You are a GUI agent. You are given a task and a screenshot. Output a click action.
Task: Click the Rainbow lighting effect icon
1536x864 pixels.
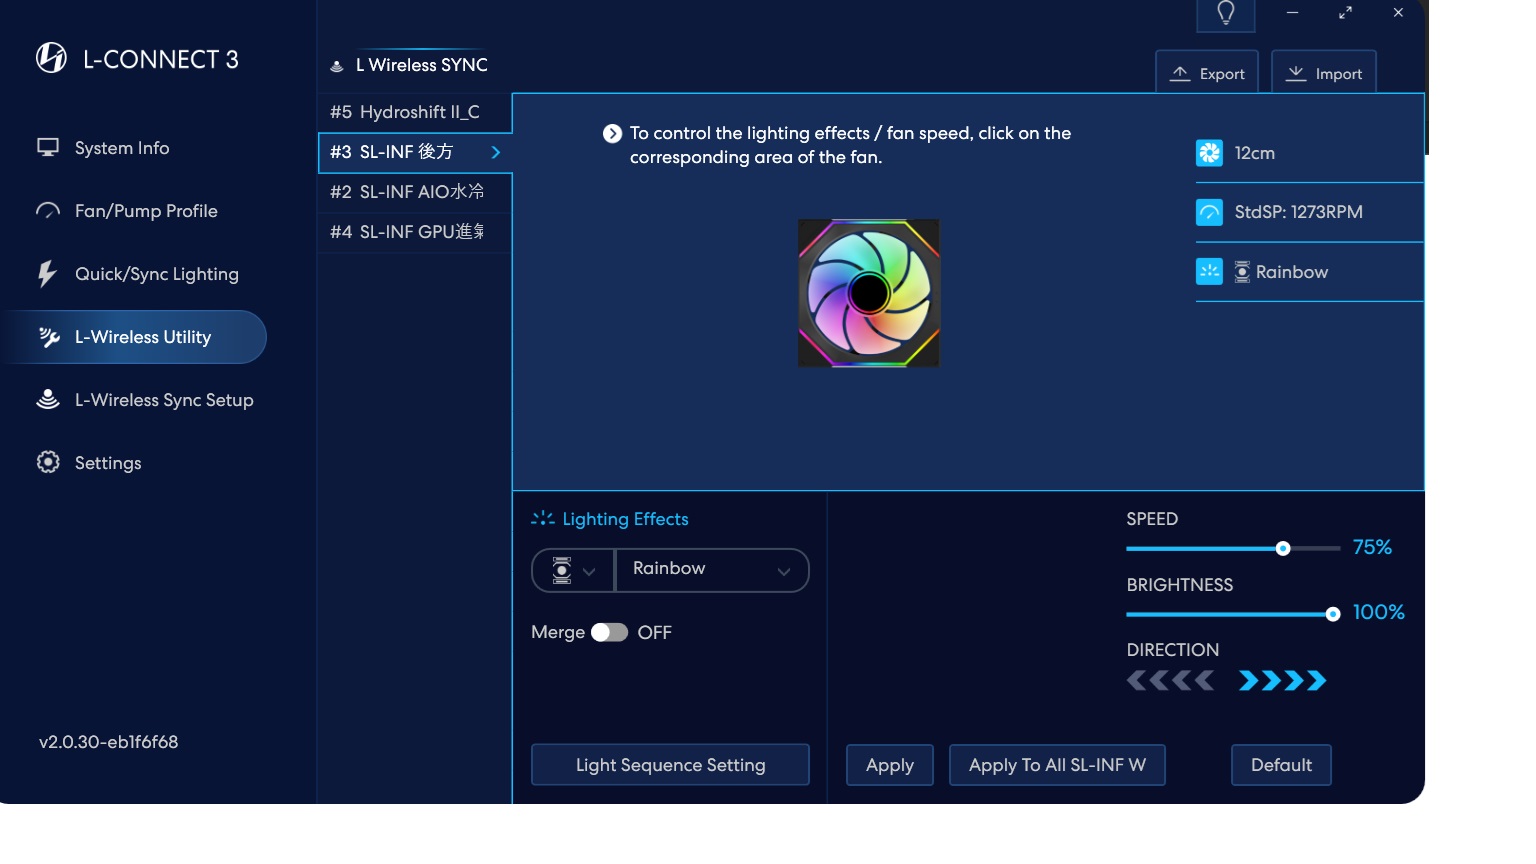(x=1209, y=272)
